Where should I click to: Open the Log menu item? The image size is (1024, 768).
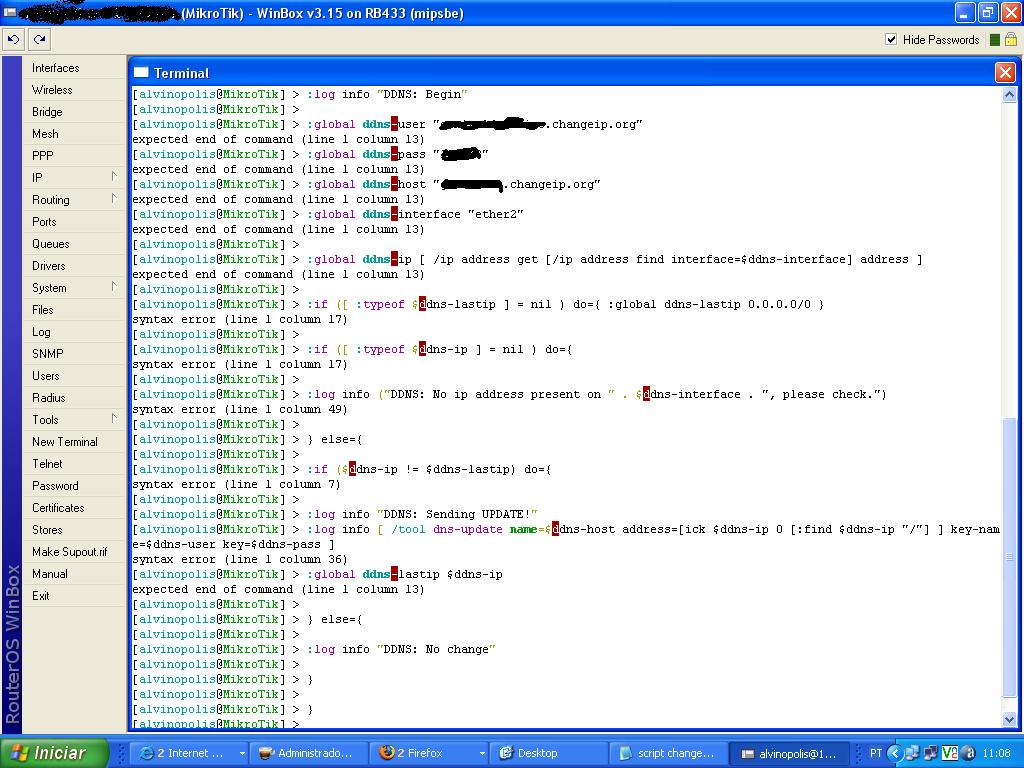click(74, 332)
